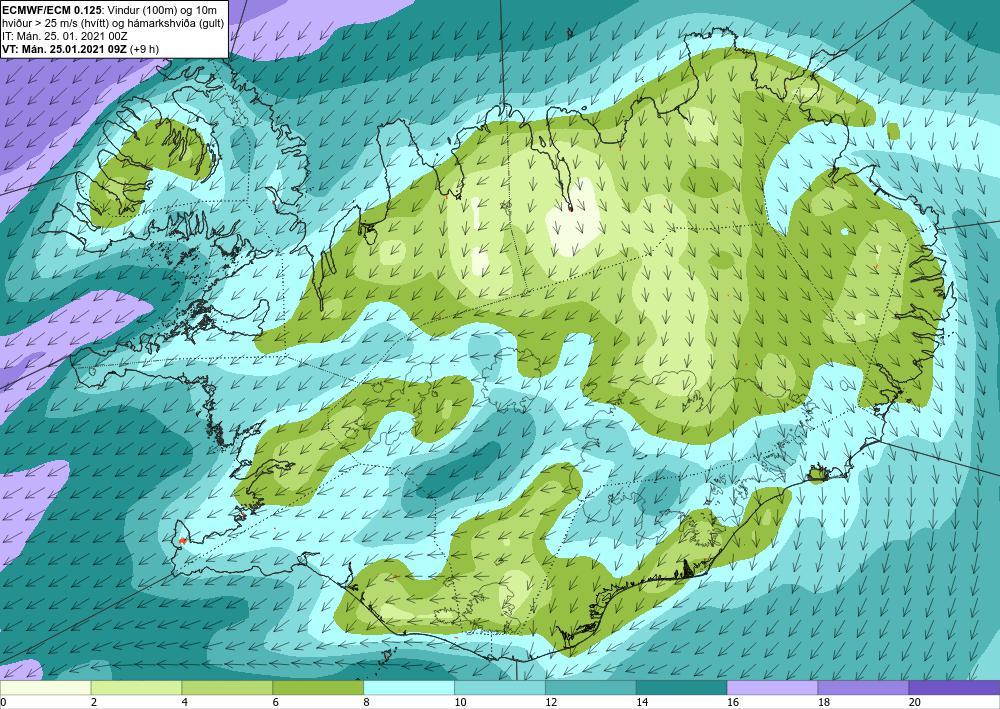Click the initial time 'IT: Mán. 25. 01. 2021 00Z'
This screenshot has height=709, width=1000.
[x=65, y=36]
